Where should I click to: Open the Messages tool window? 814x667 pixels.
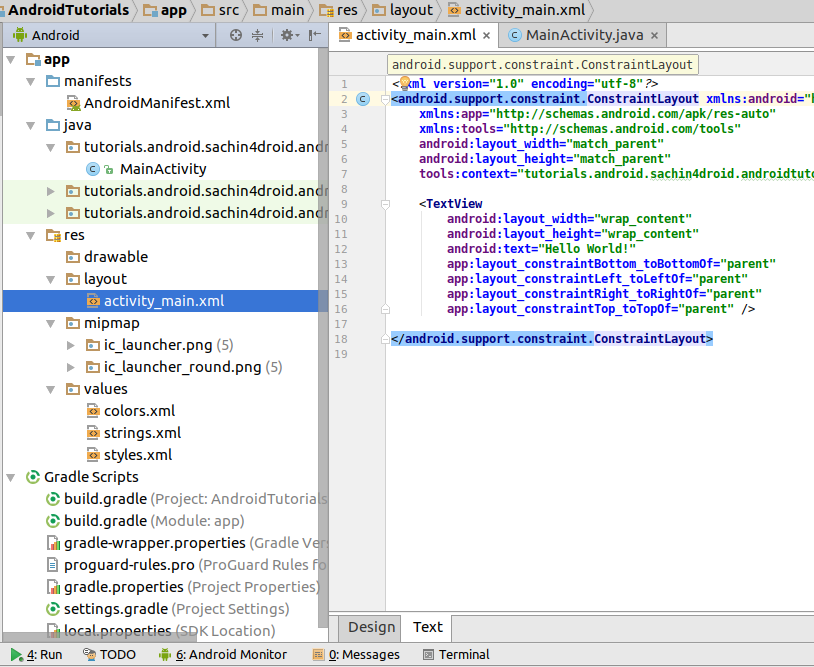(x=356, y=655)
